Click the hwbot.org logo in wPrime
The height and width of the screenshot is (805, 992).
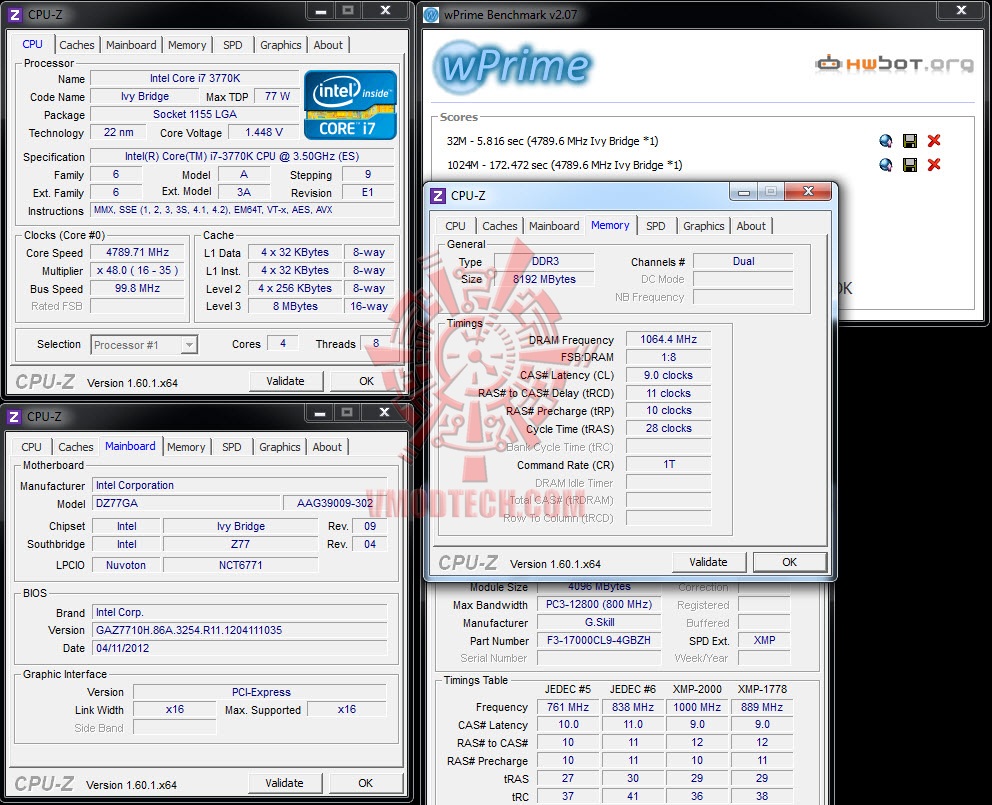894,63
